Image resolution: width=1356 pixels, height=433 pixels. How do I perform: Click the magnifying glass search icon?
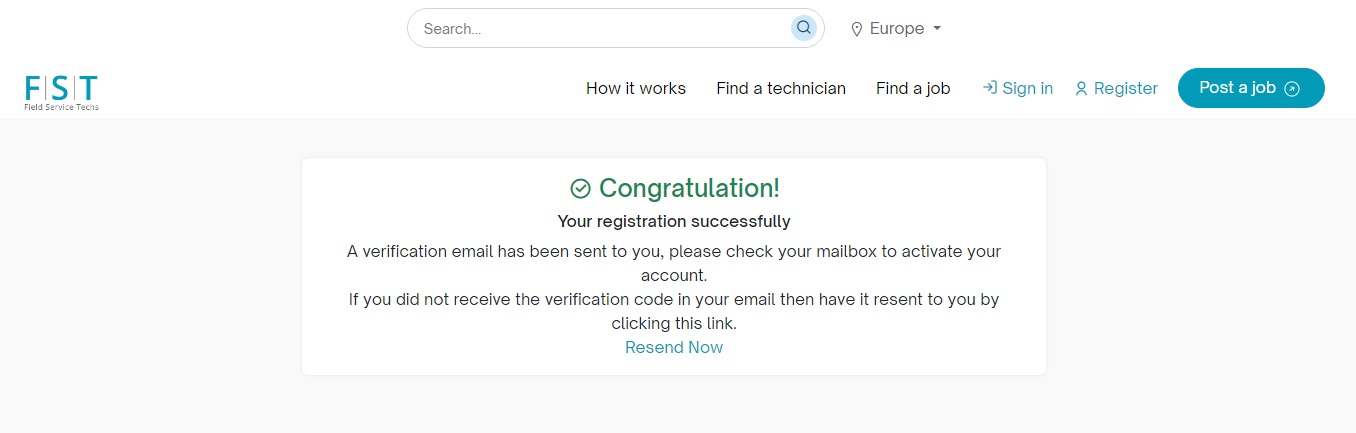pyautogui.click(x=803, y=28)
